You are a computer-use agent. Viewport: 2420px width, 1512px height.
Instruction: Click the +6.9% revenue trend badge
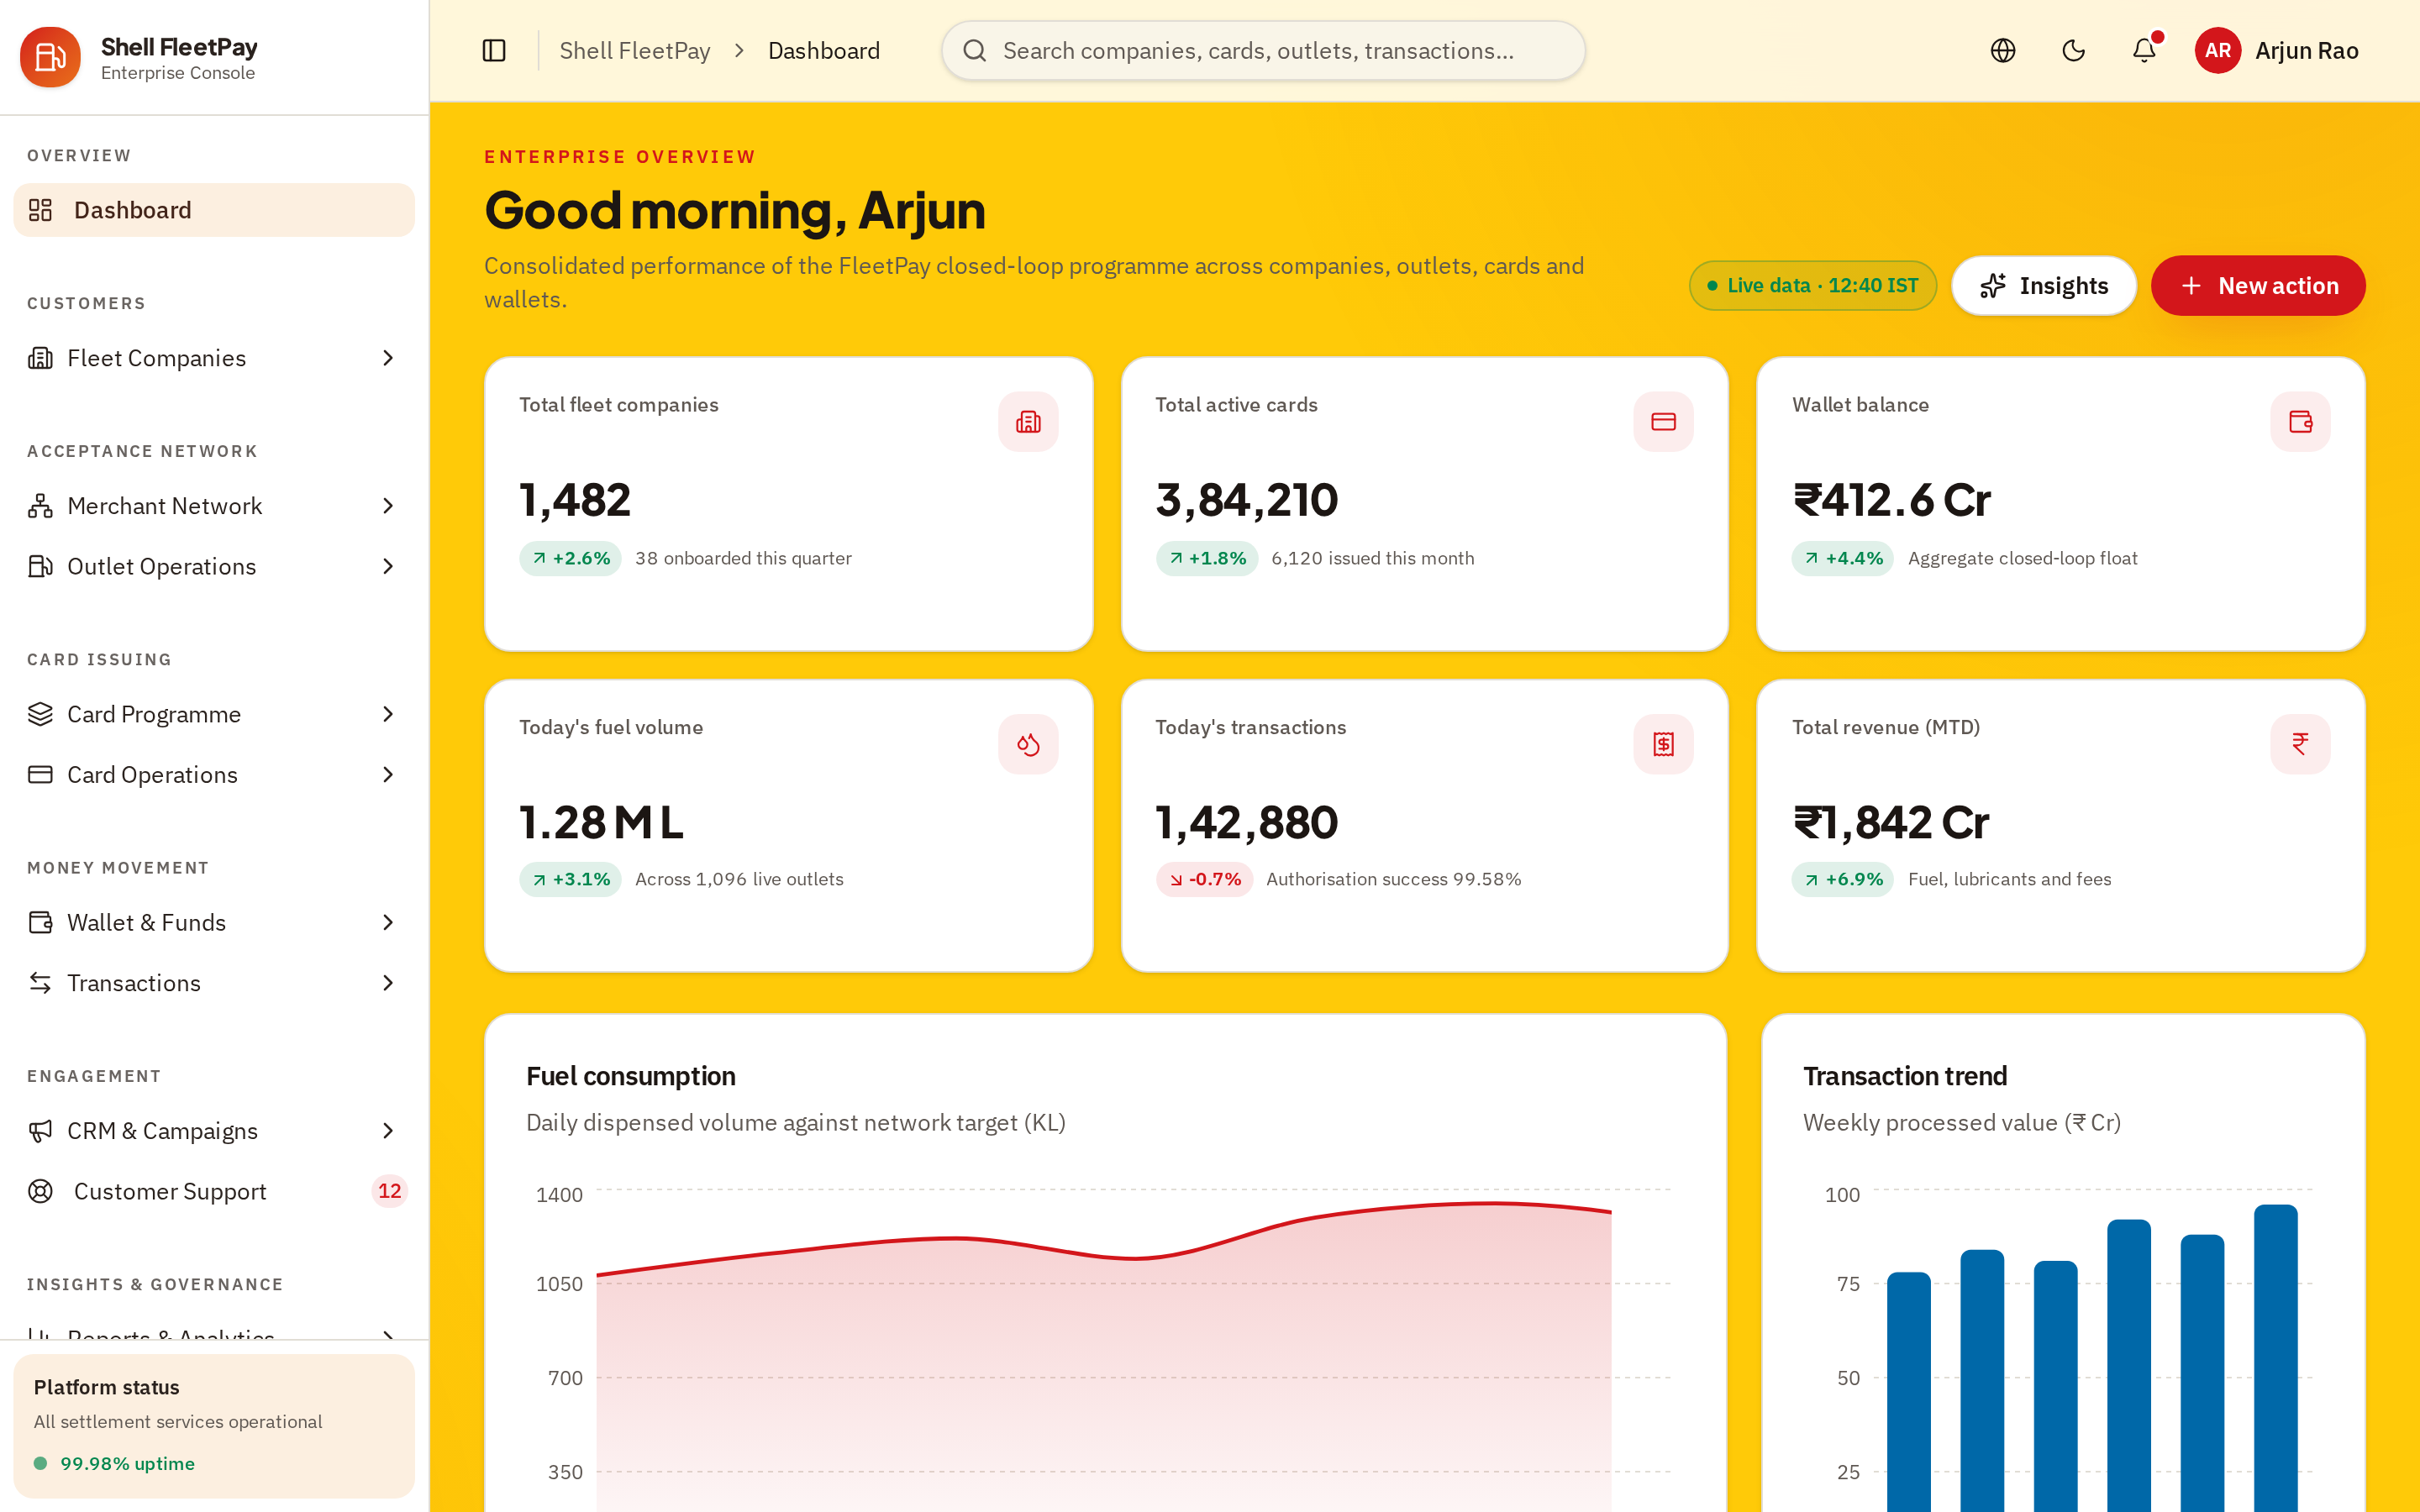1842,879
